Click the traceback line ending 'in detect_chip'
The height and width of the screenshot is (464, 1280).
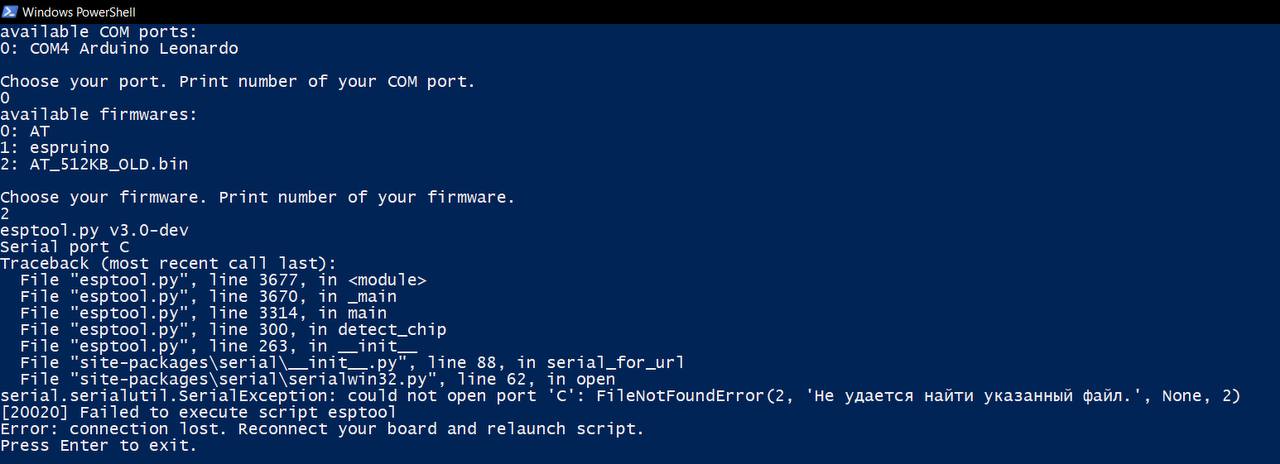tap(233, 329)
